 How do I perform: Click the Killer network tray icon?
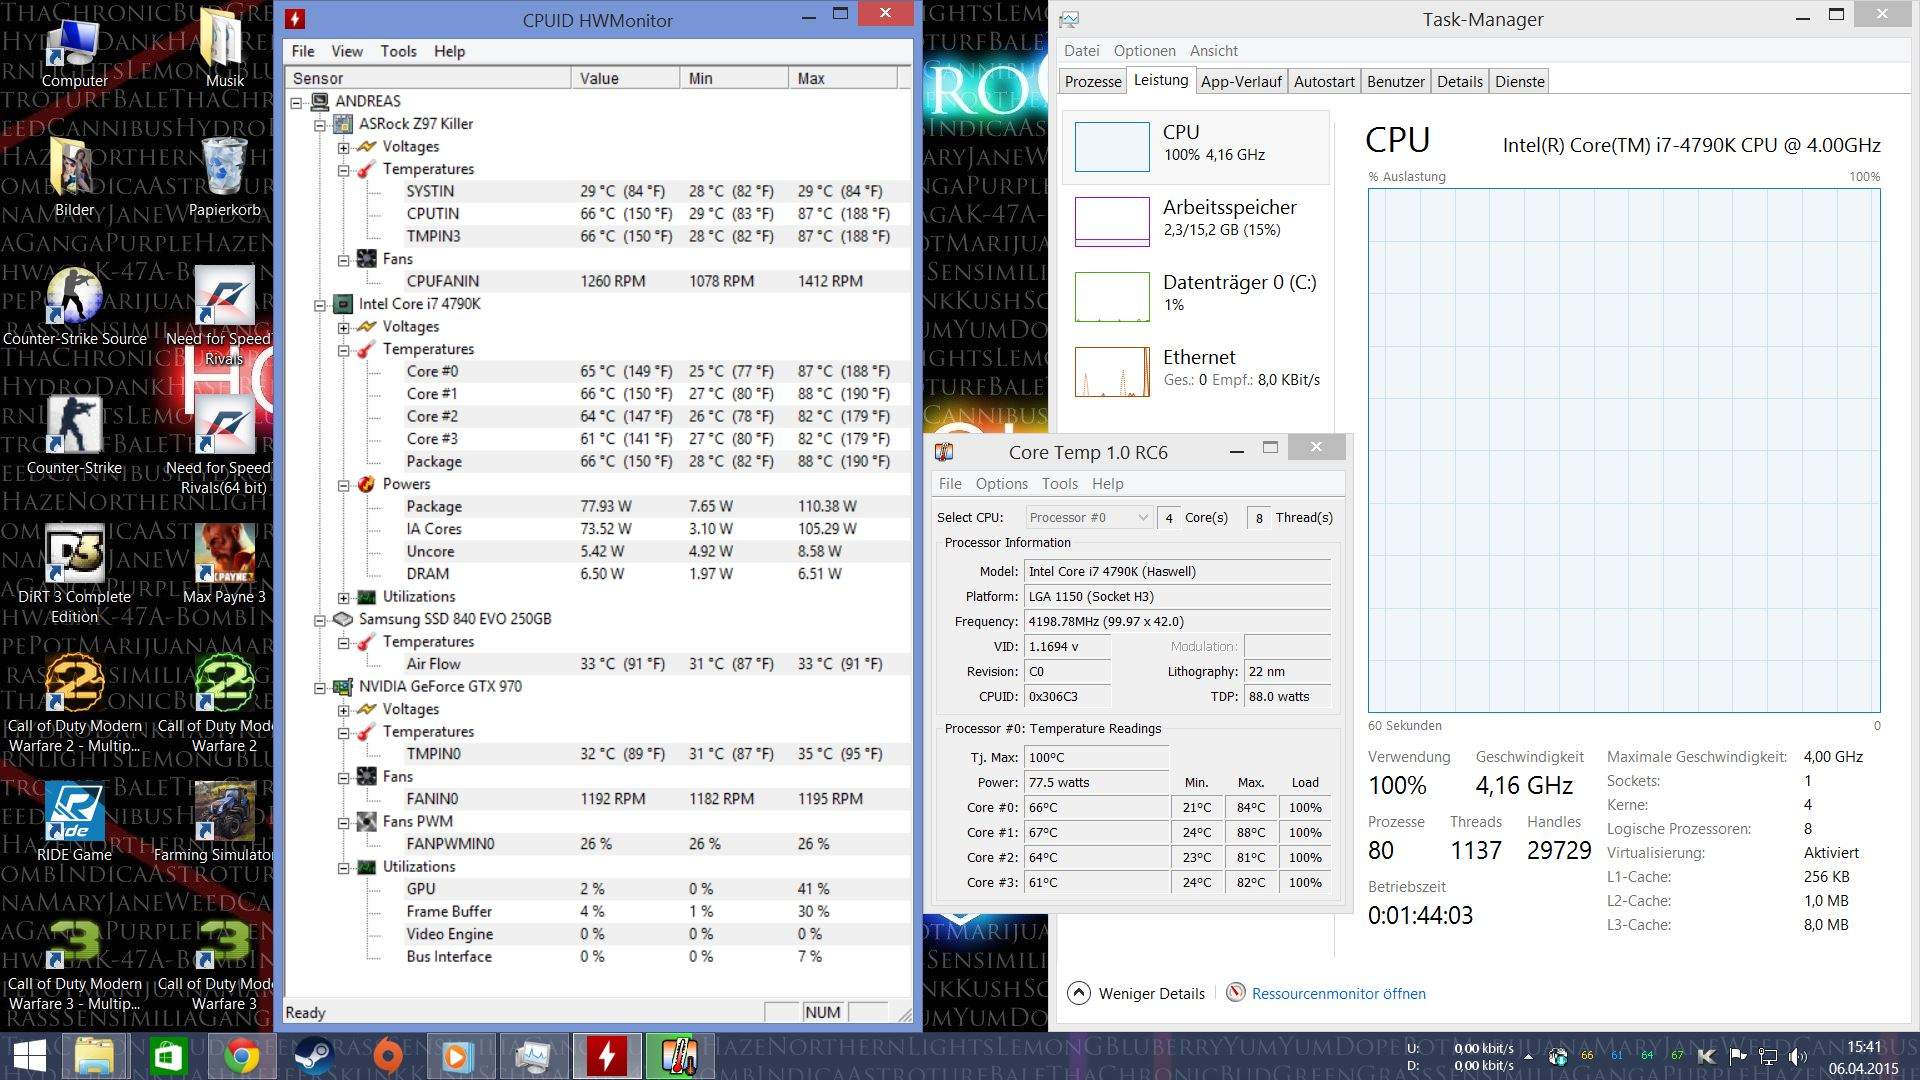click(x=1707, y=1055)
